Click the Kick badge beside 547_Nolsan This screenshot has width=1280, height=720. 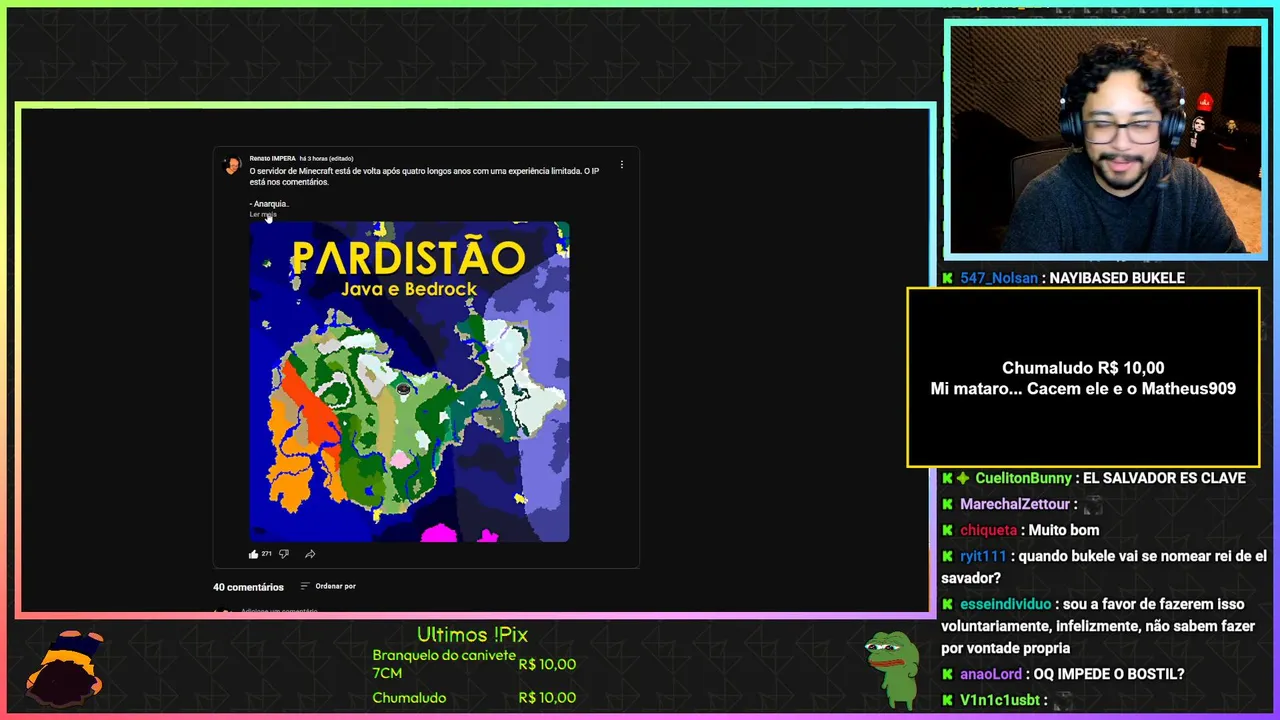pos(948,278)
